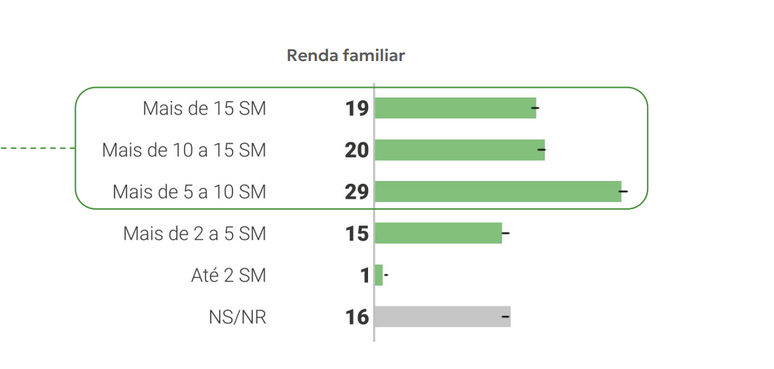Click the 'Renda familiar' chart title

click(x=346, y=56)
